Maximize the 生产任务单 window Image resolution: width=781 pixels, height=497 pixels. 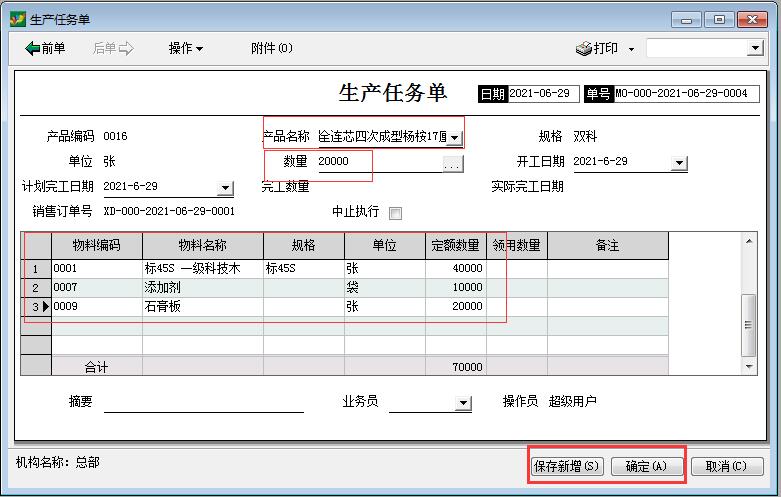(719, 20)
